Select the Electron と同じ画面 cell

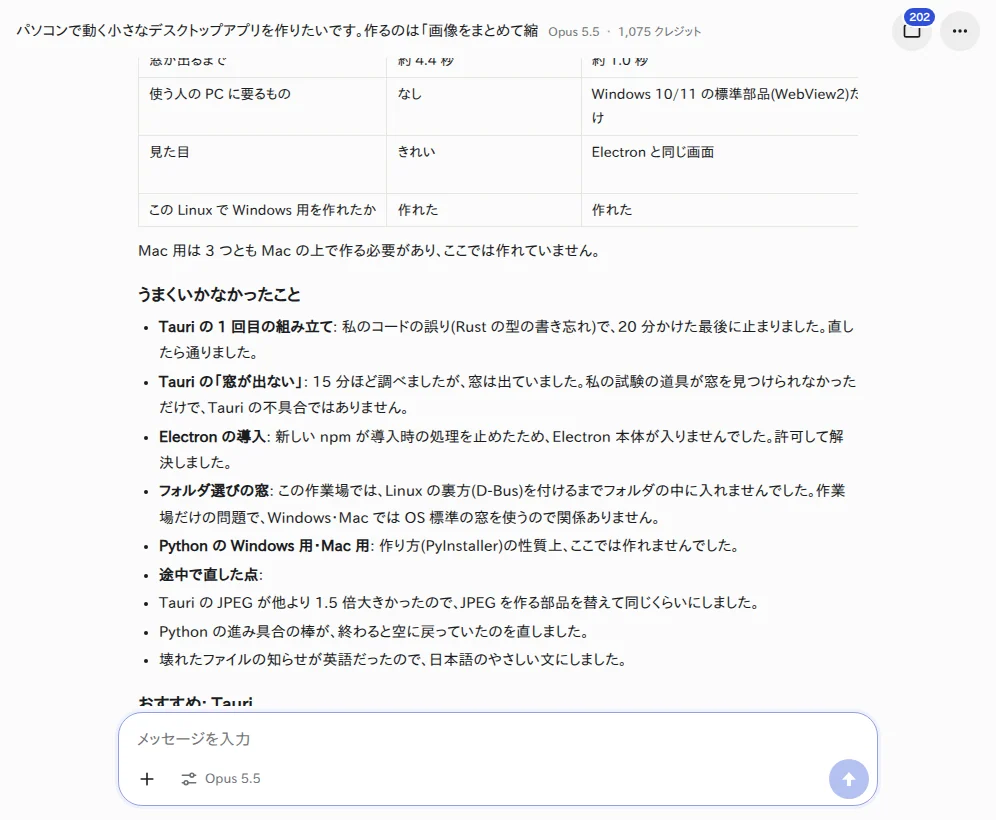[720, 165]
